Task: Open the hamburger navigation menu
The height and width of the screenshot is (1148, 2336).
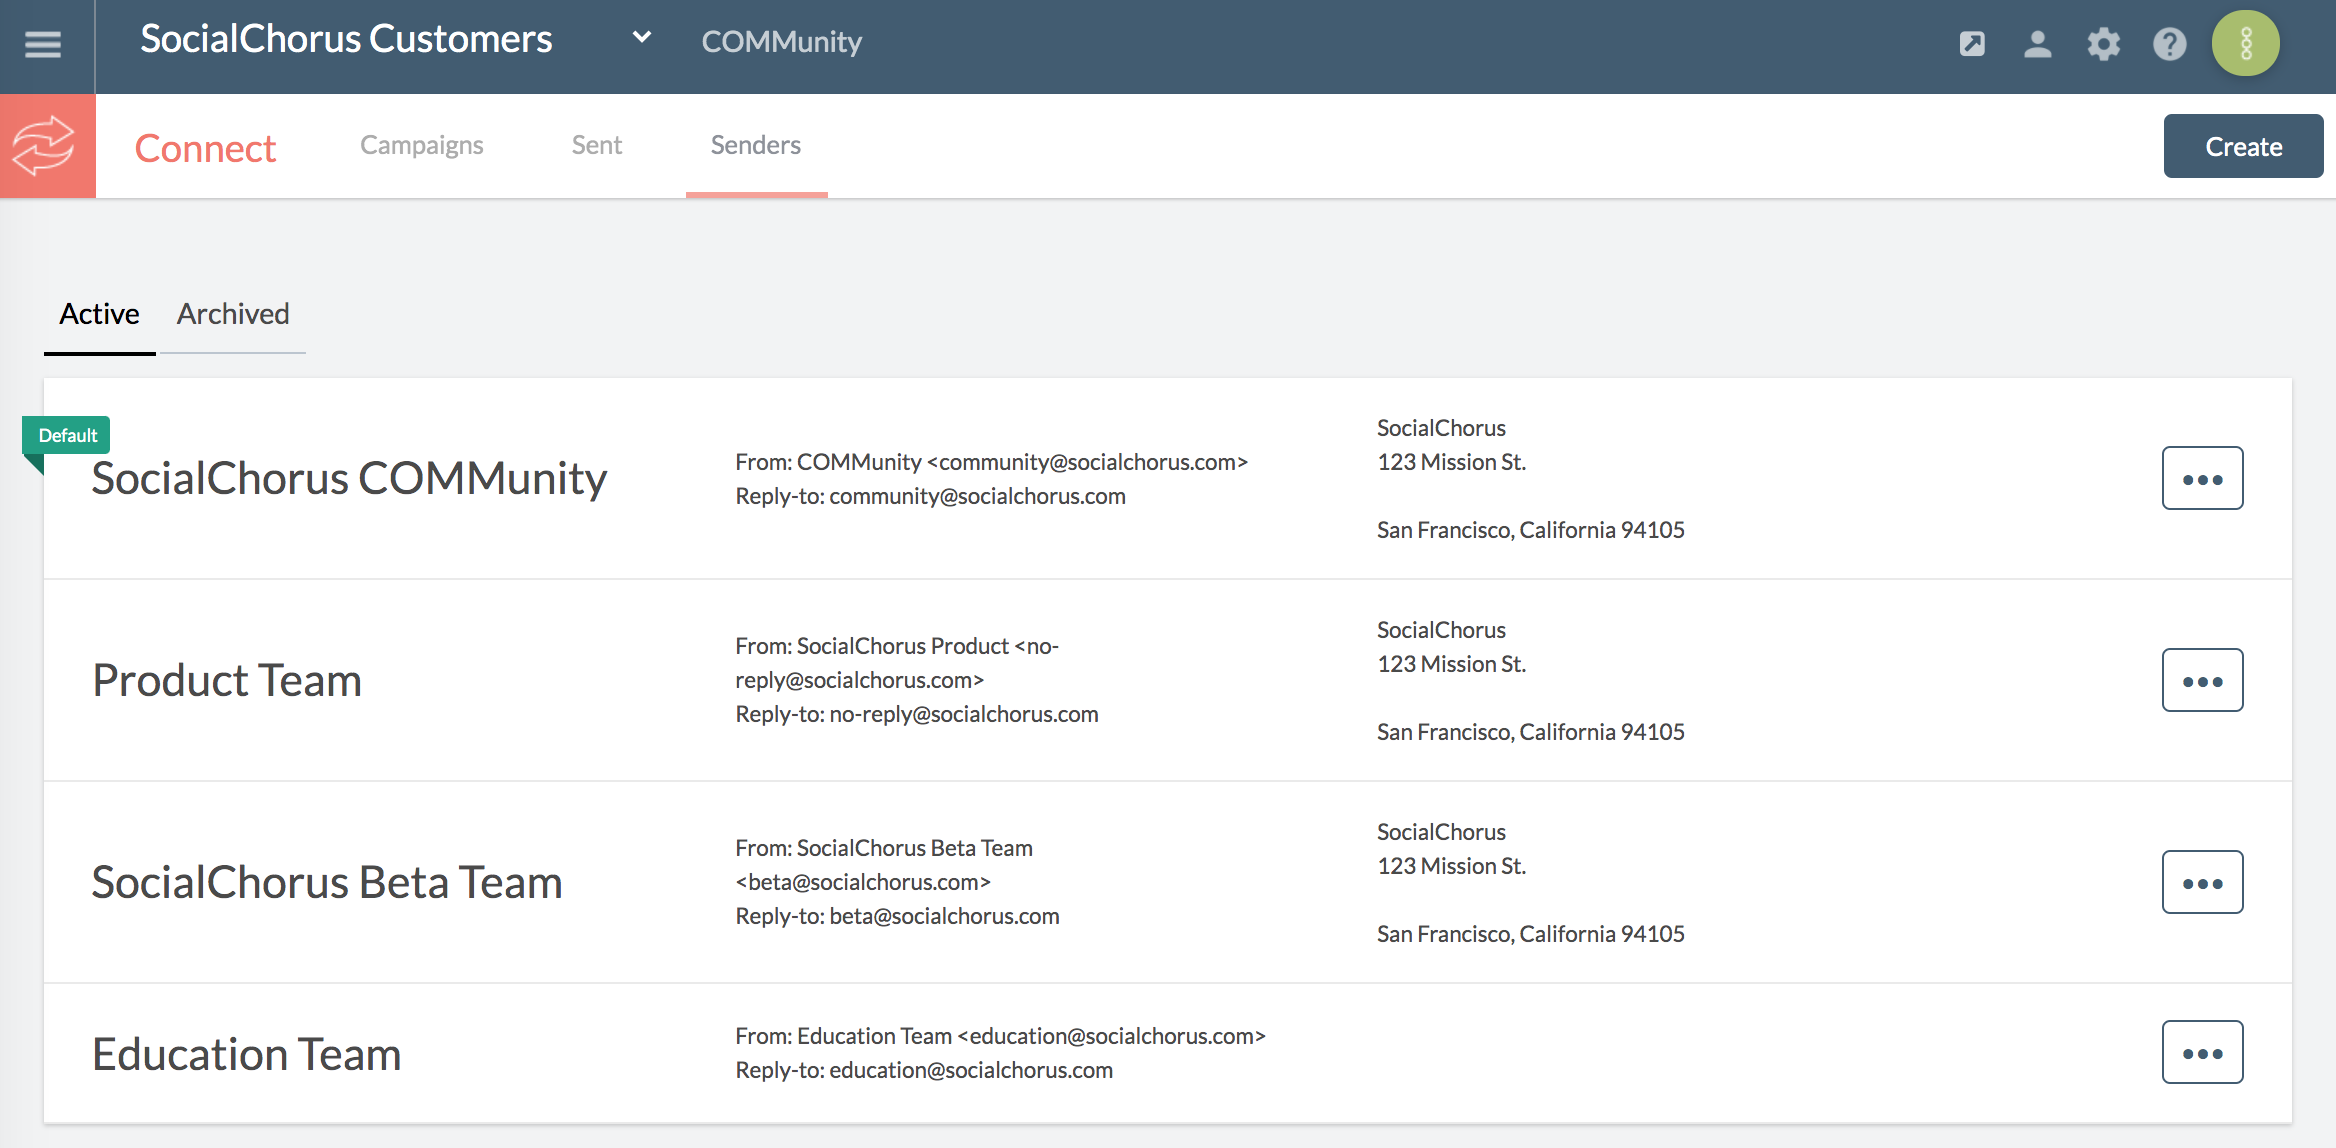Action: click(43, 43)
